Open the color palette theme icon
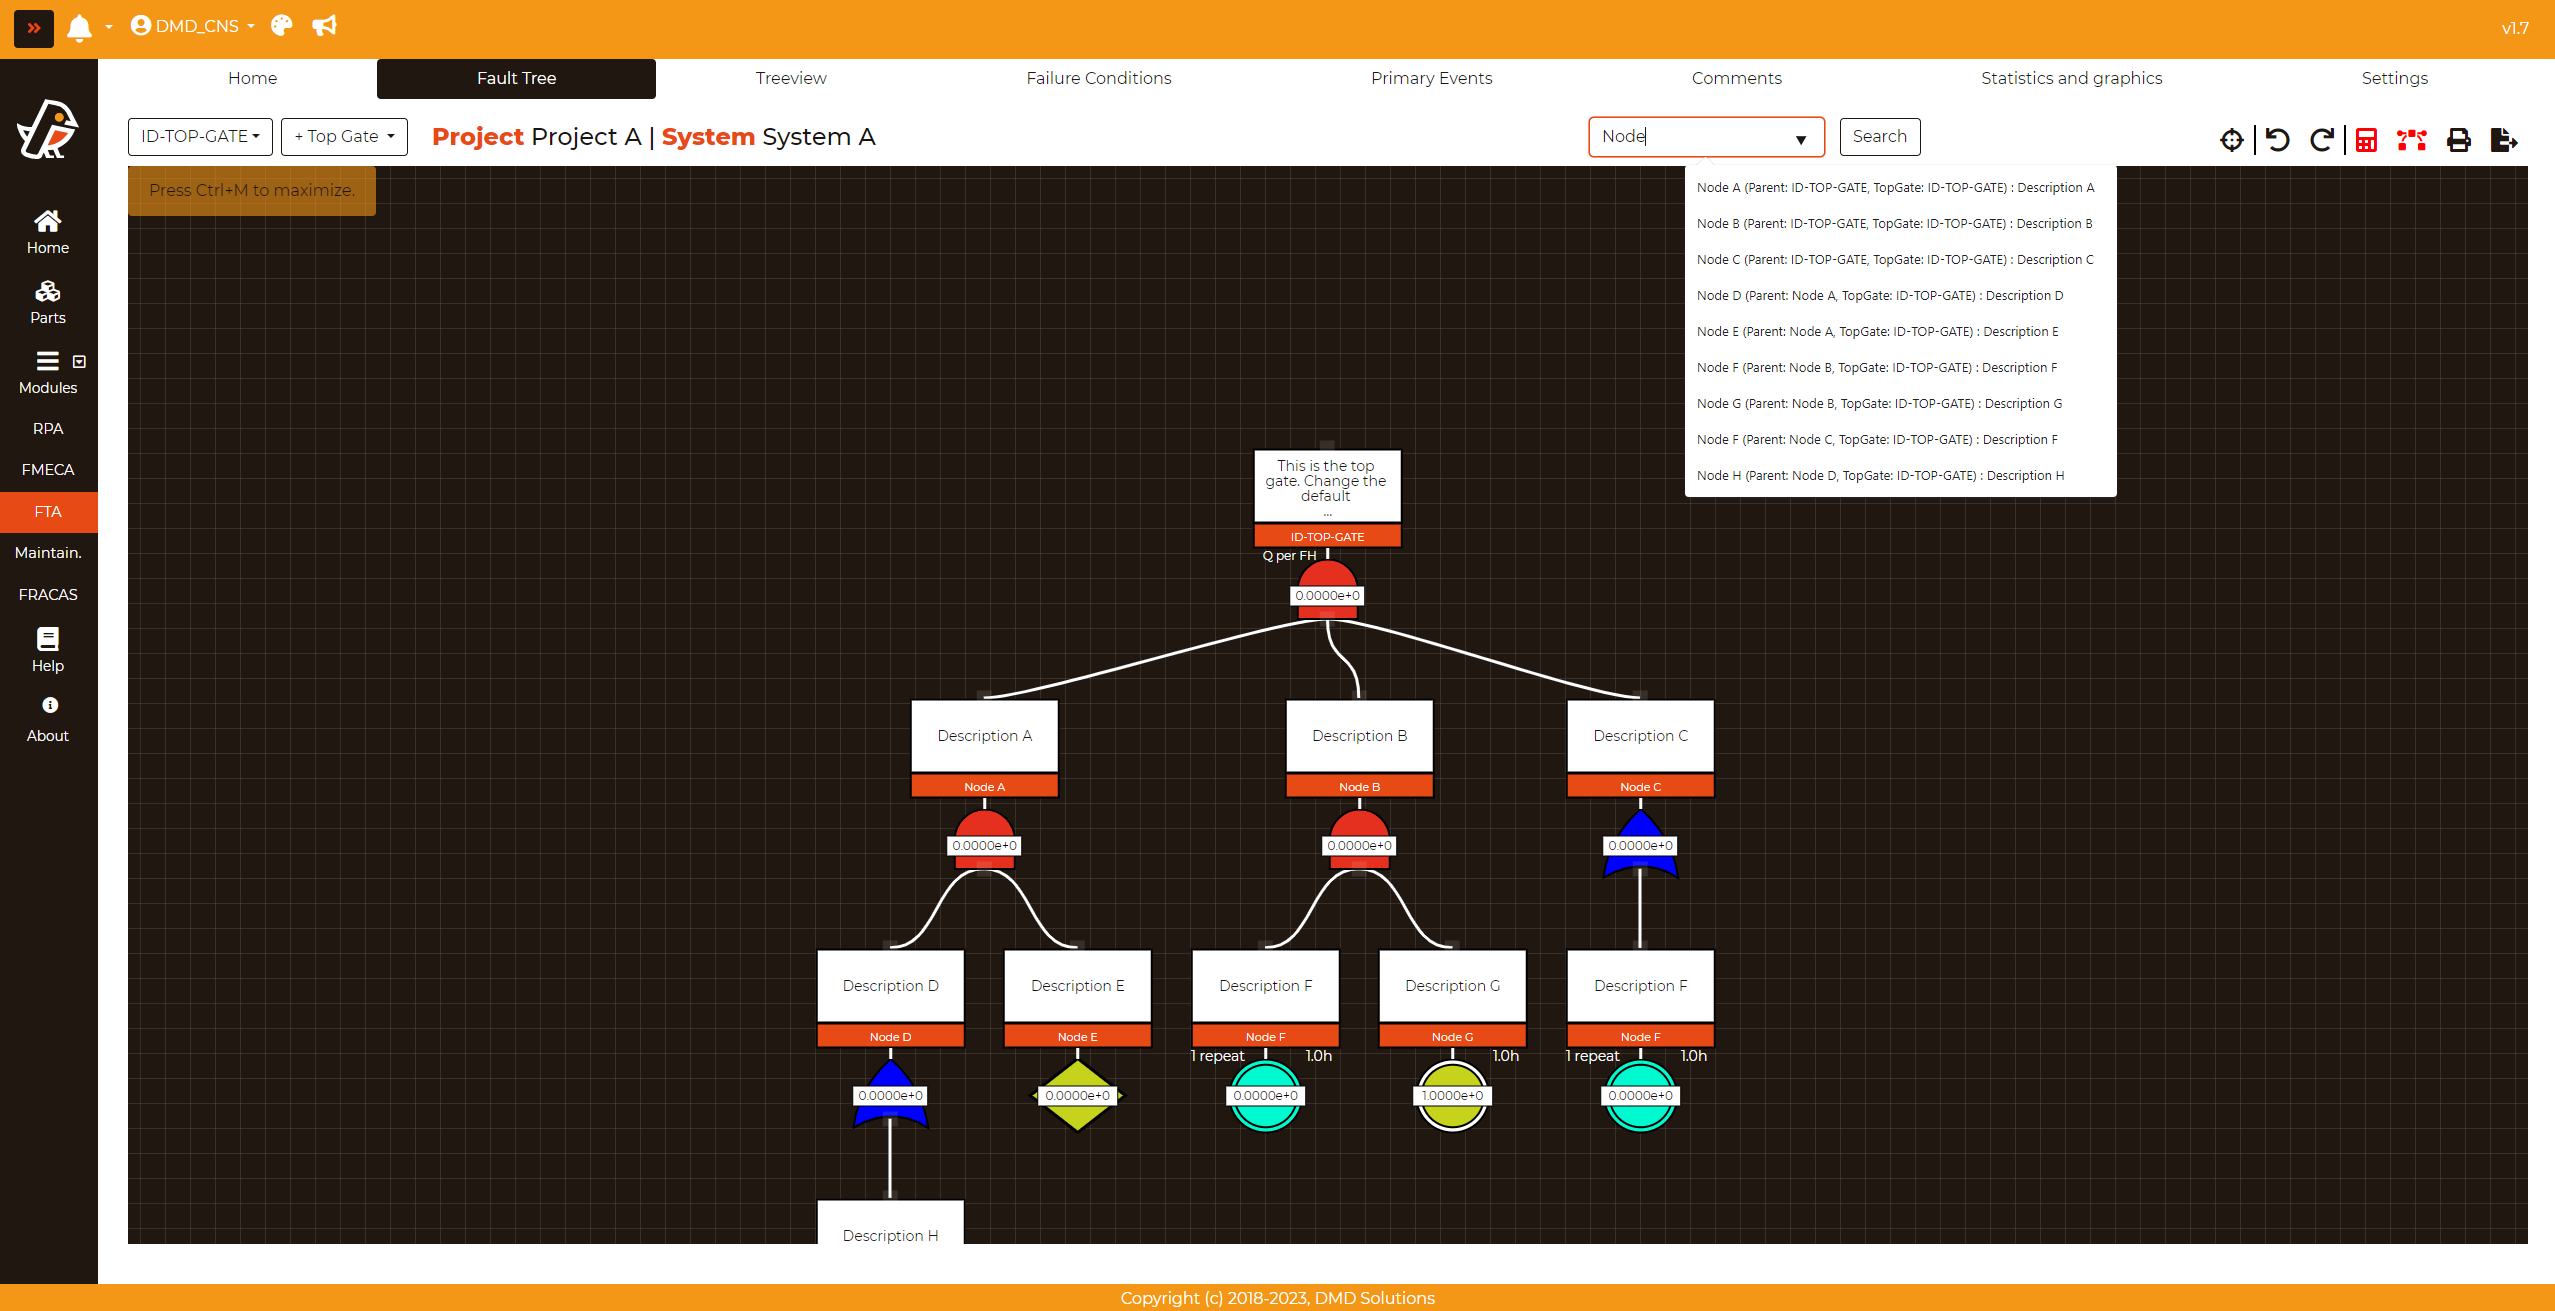Screen dimensions: 2555x1311 tap(281, 26)
